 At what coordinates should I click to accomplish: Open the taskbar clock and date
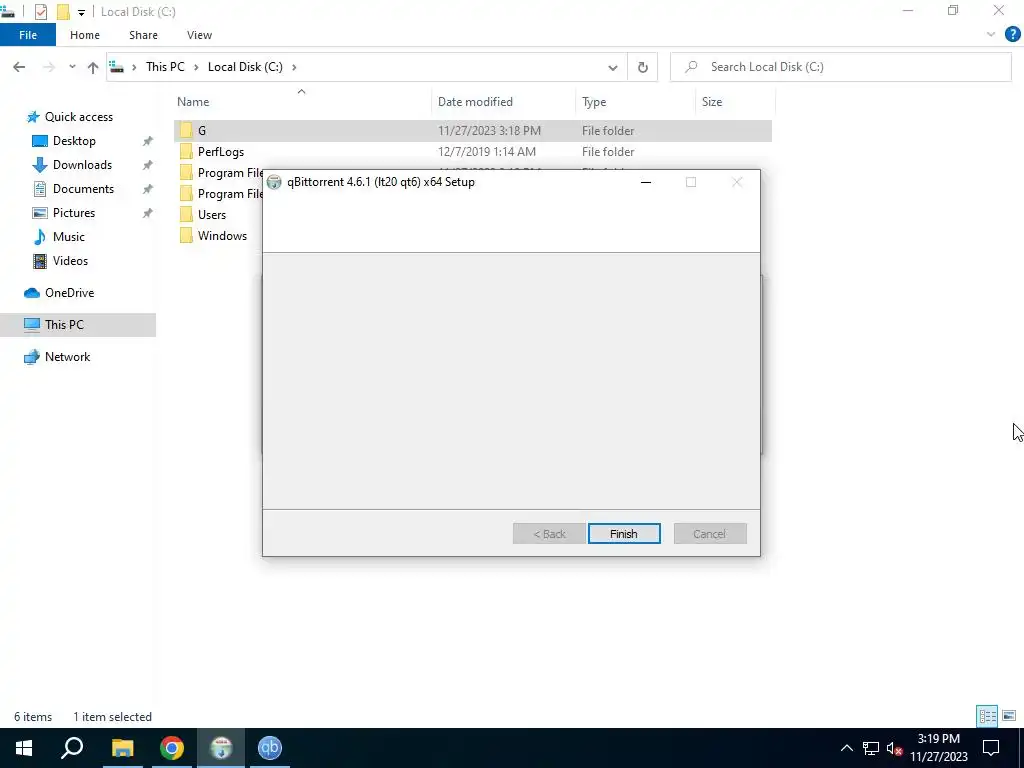click(938, 748)
